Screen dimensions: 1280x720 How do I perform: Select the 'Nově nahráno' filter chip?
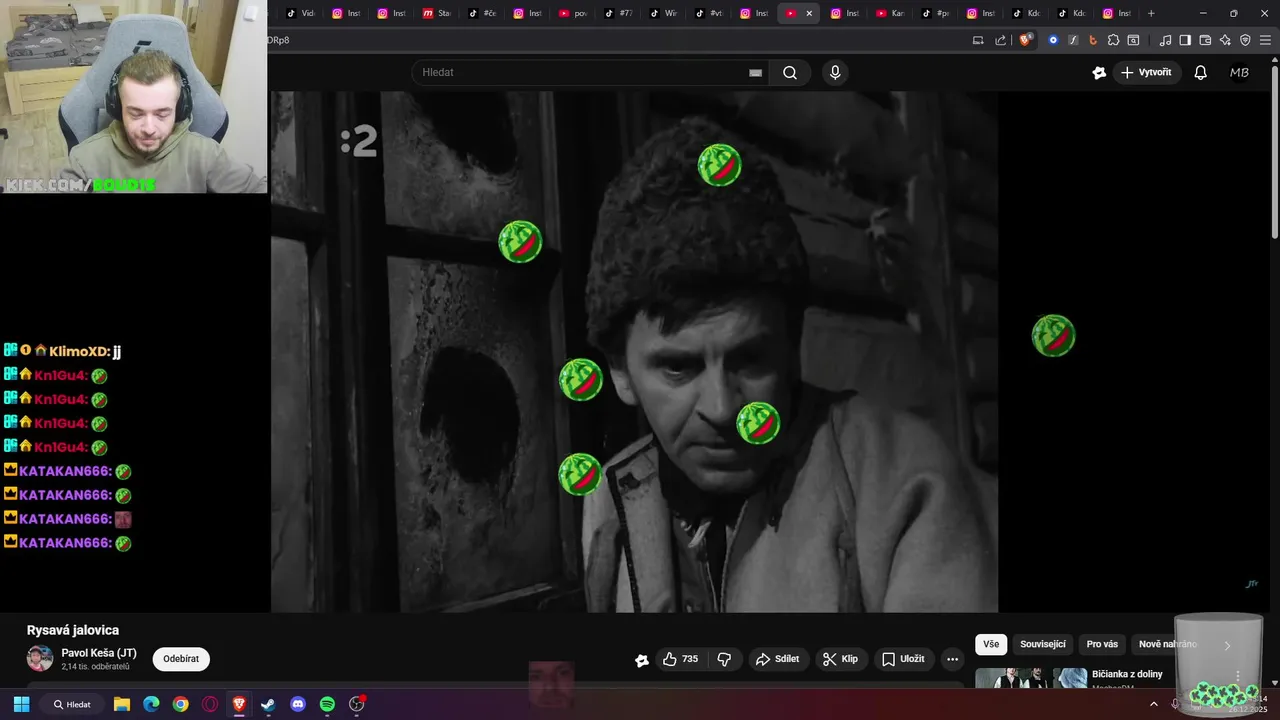pyautogui.click(x=1166, y=644)
